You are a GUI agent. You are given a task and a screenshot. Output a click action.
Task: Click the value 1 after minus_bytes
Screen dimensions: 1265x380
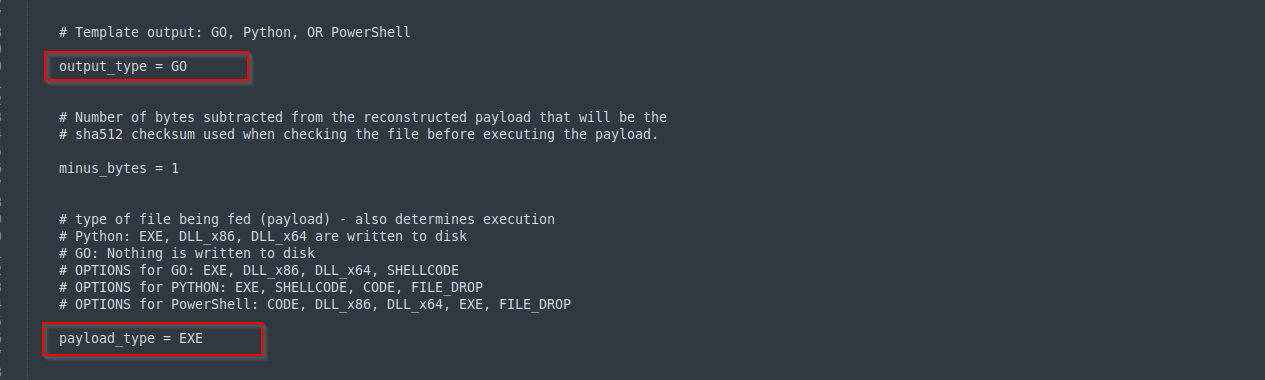pos(175,168)
